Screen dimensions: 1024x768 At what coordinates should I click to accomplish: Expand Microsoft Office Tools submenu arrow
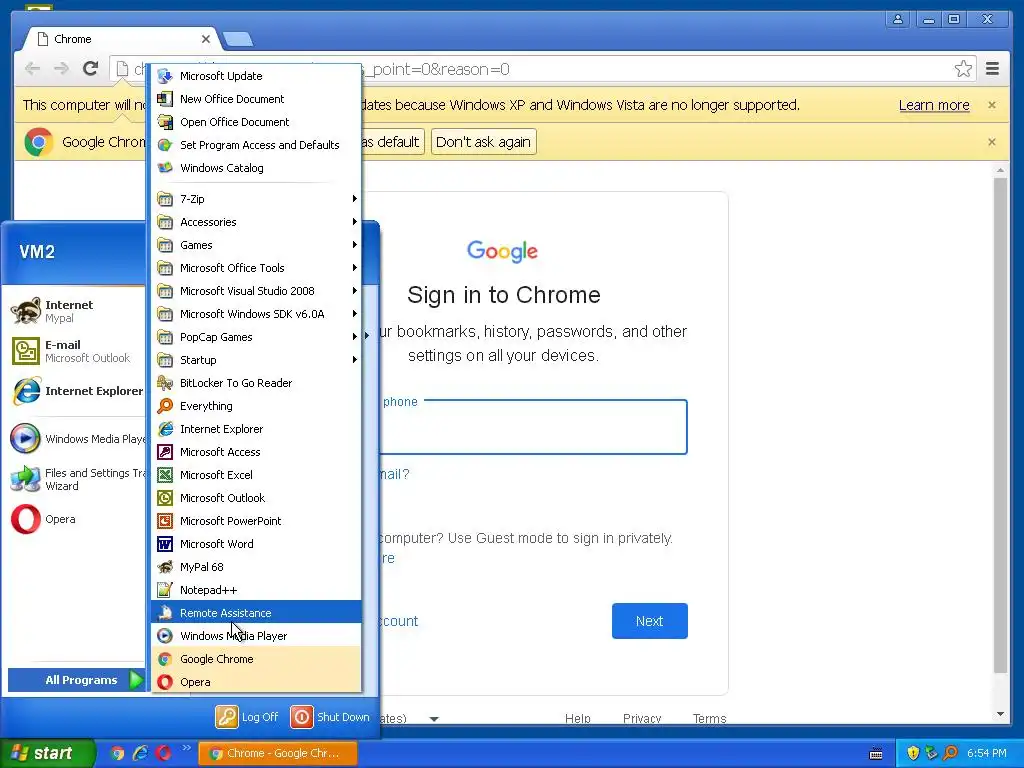(355, 268)
